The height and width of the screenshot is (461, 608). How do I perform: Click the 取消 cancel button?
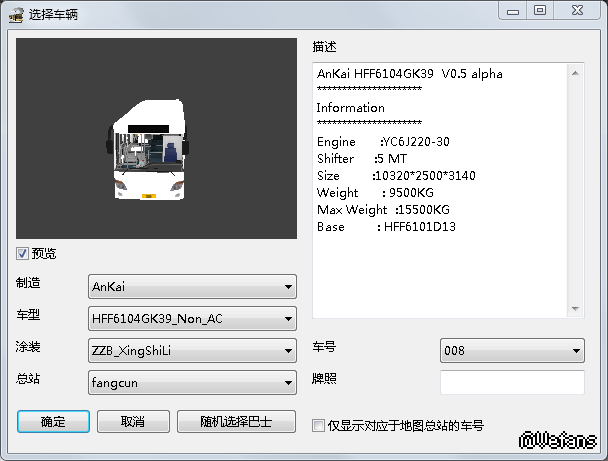(x=133, y=421)
